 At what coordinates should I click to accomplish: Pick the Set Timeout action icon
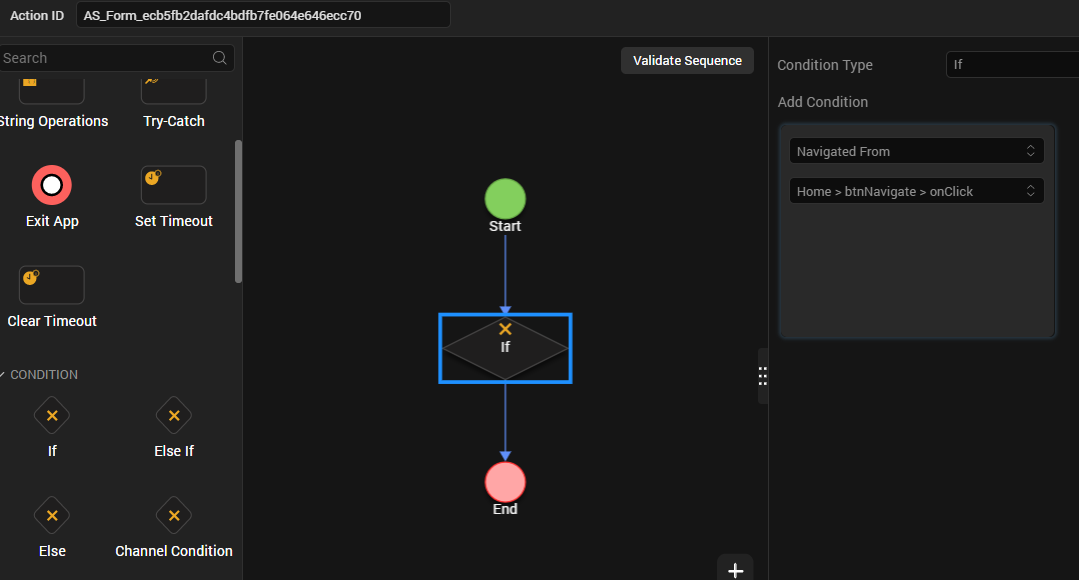(173, 185)
